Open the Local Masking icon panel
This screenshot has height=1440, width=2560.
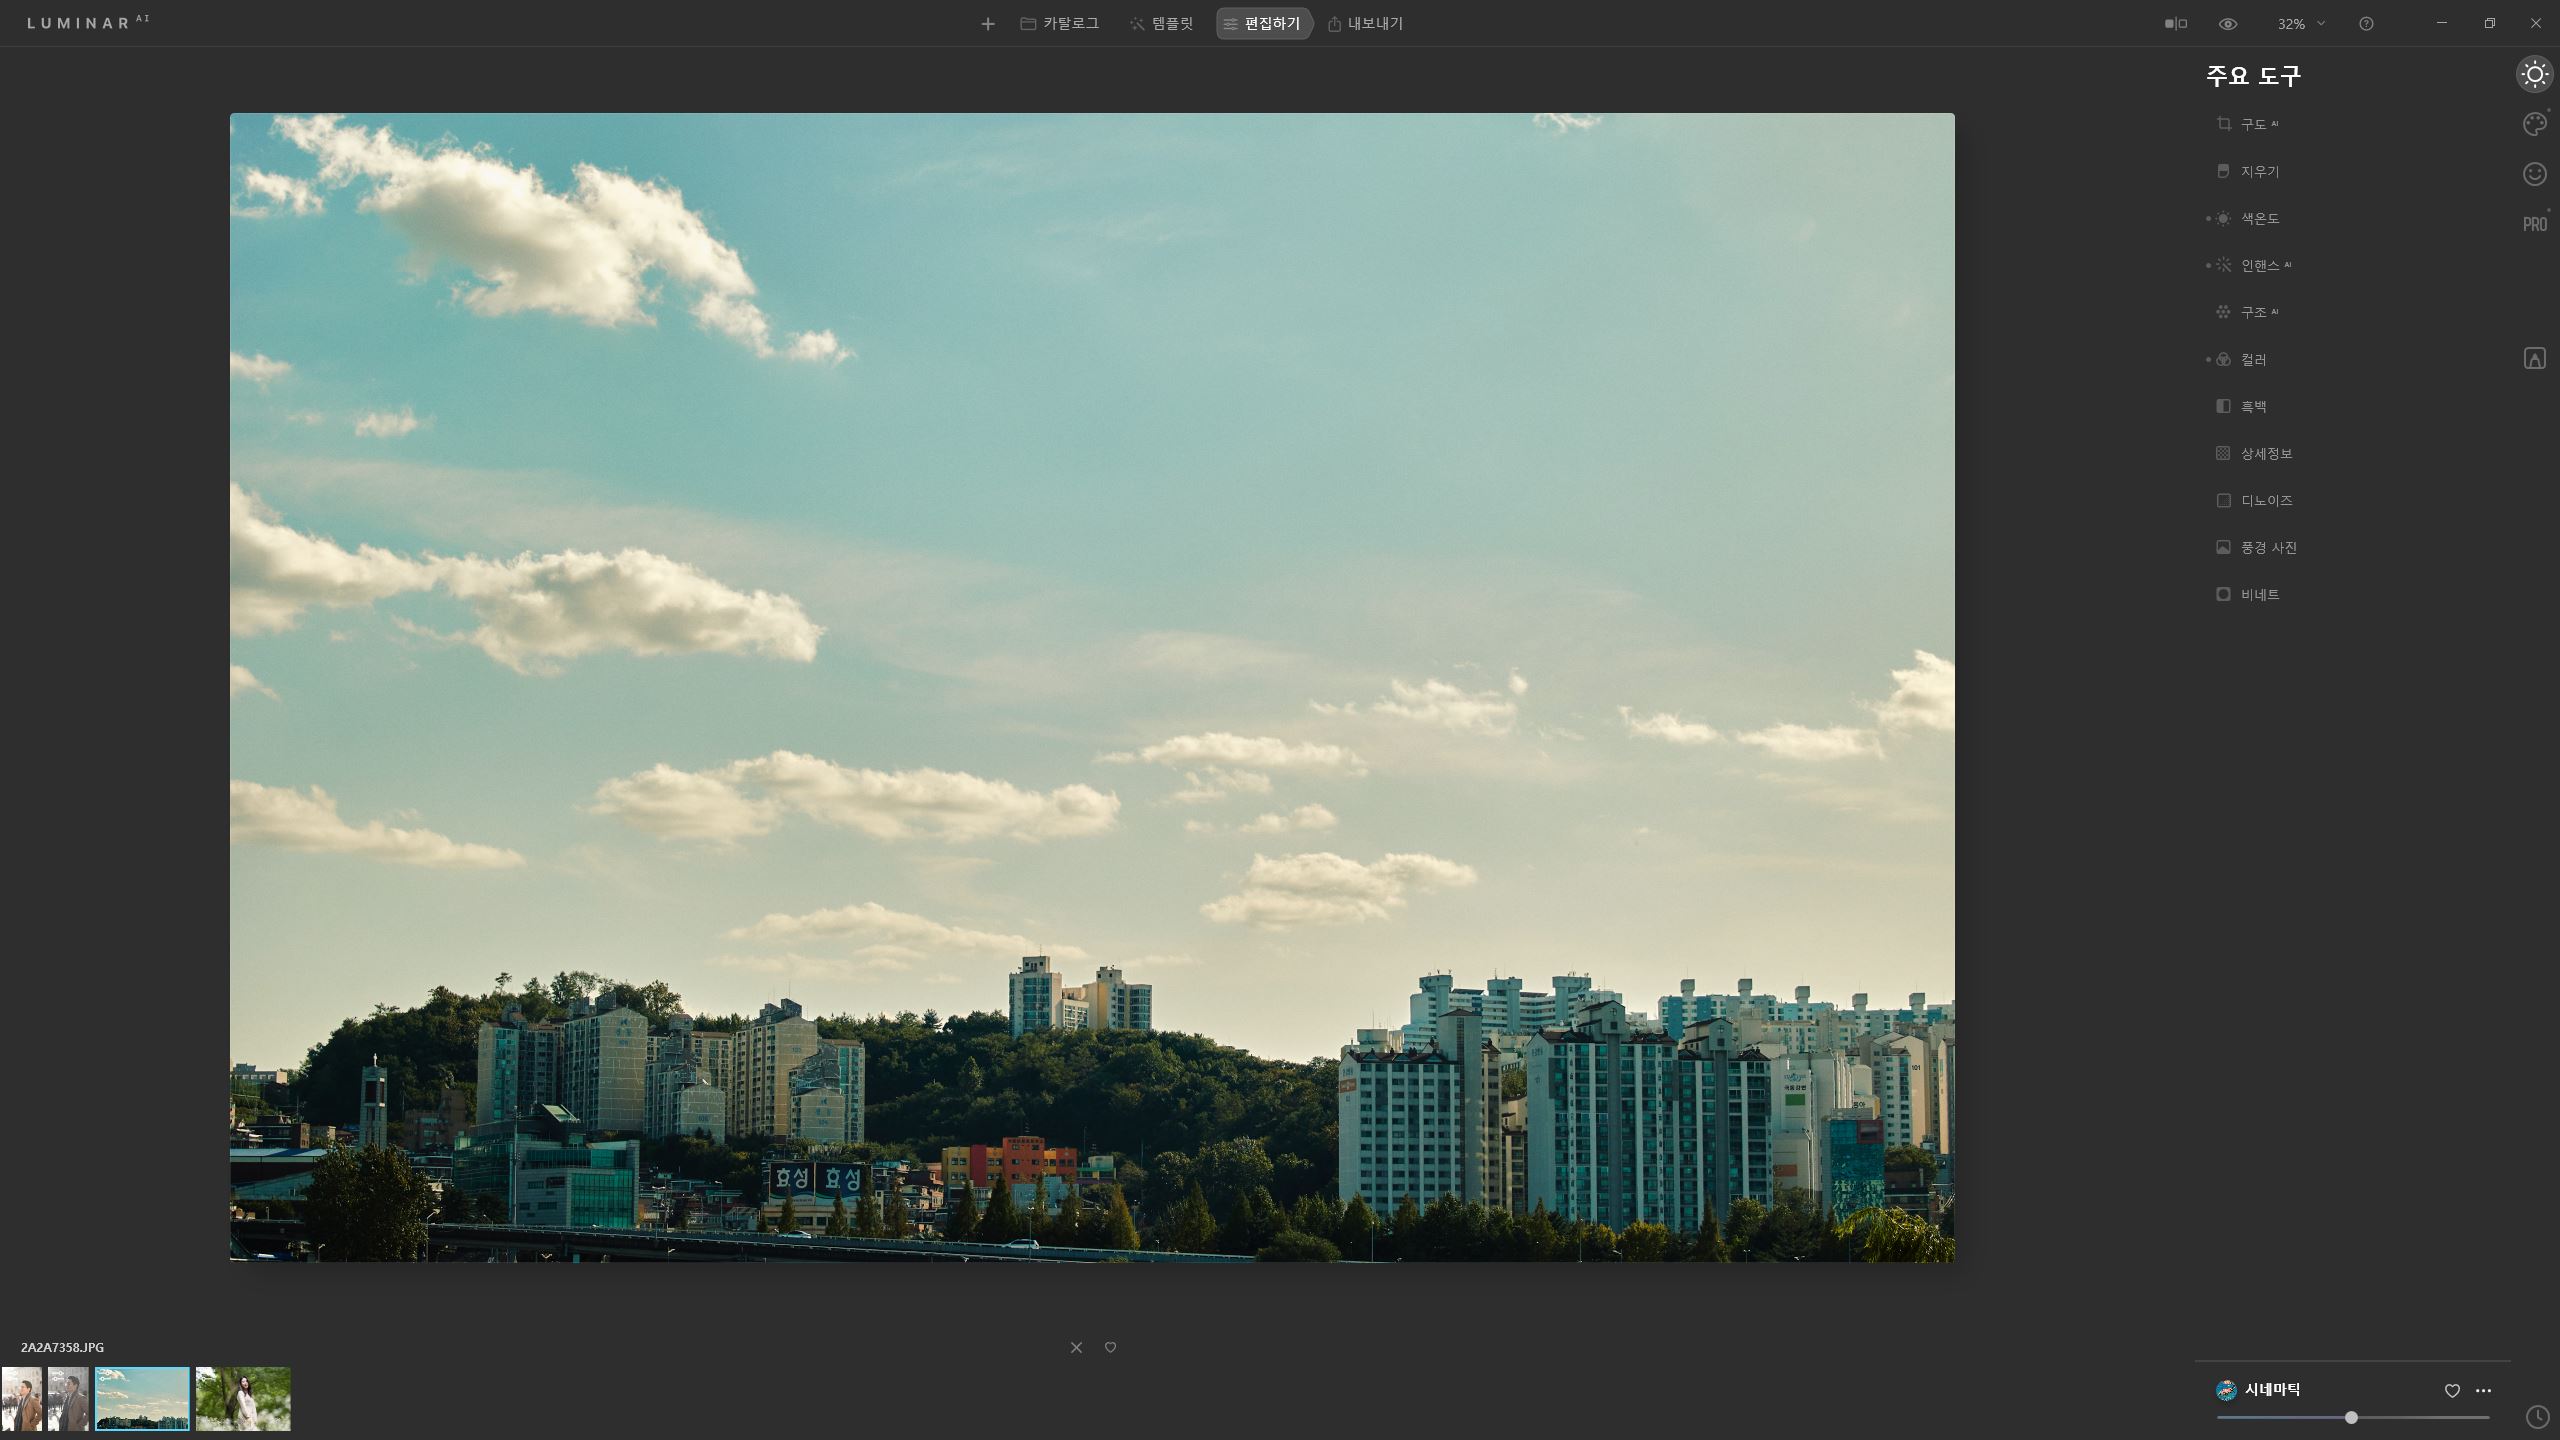(2534, 358)
